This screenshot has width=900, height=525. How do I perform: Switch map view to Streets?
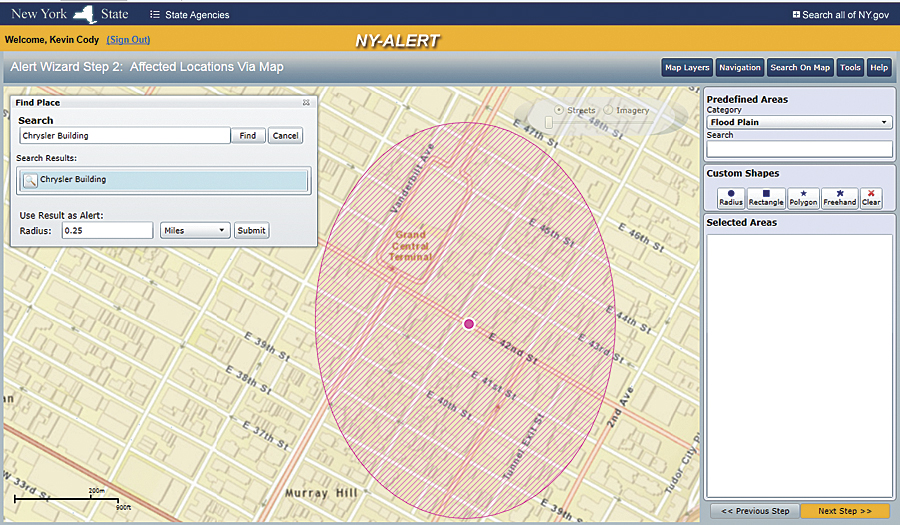[558, 110]
